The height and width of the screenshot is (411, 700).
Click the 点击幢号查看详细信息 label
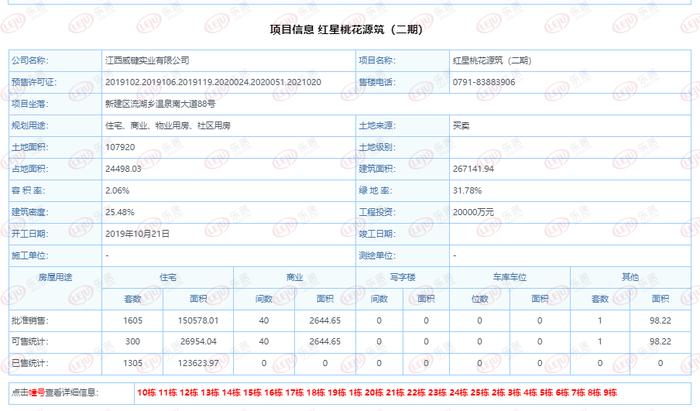(54, 393)
